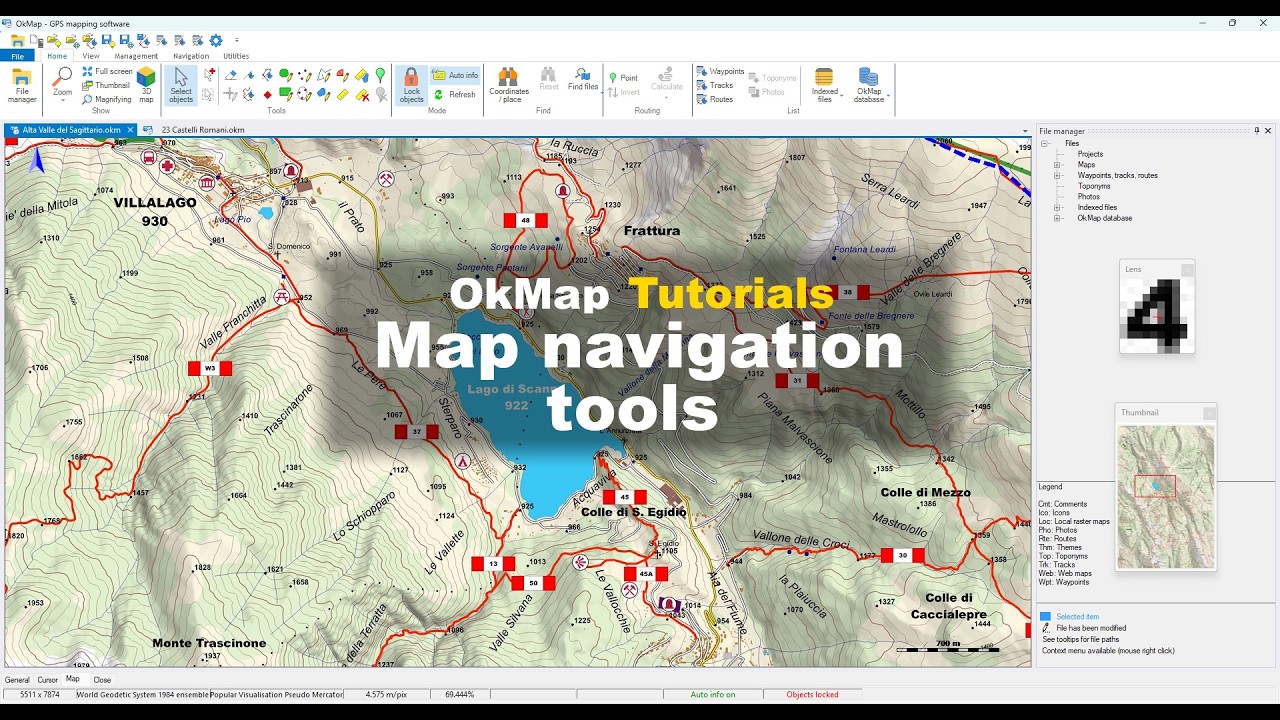The width and height of the screenshot is (1280, 720).
Task: Open the Cursor bottom tab
Action: click(x=48, y=680)
